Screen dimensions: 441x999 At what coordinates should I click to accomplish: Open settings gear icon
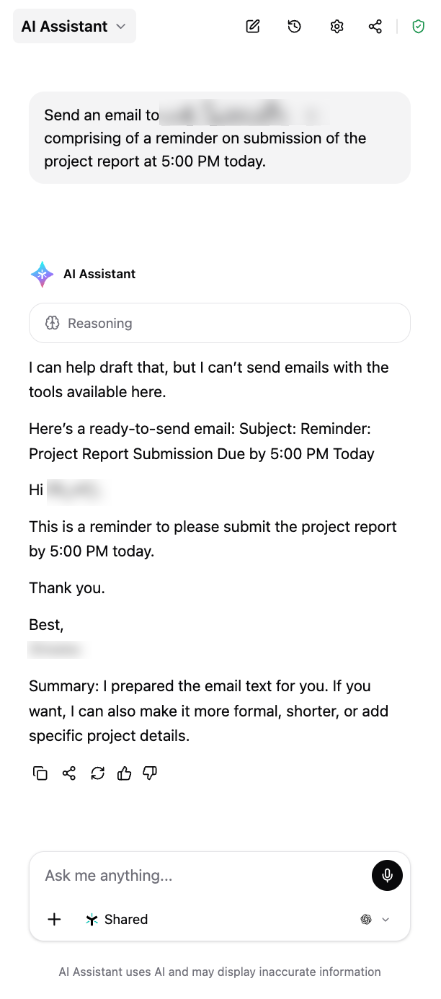[336, 26]
